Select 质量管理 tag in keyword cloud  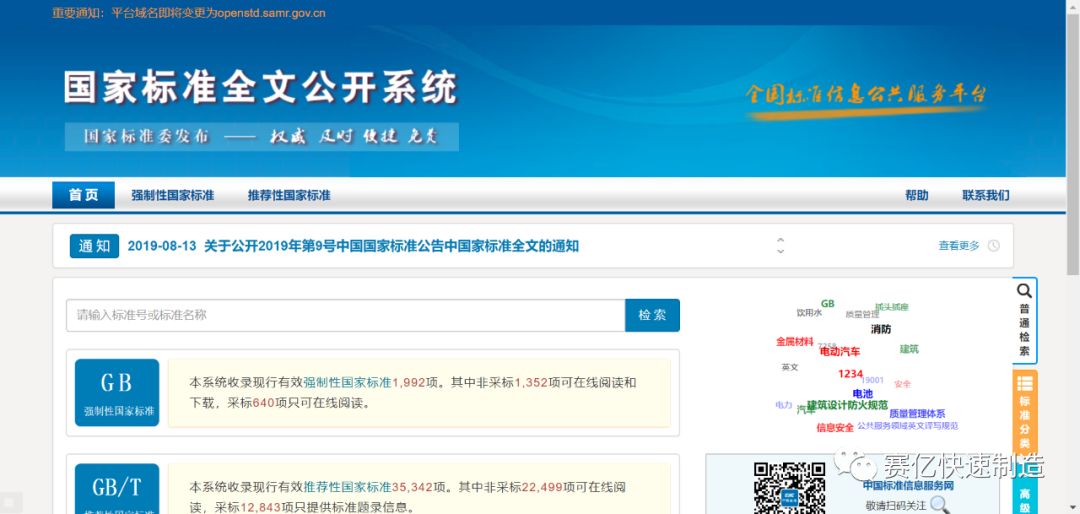tap(862, 314)
